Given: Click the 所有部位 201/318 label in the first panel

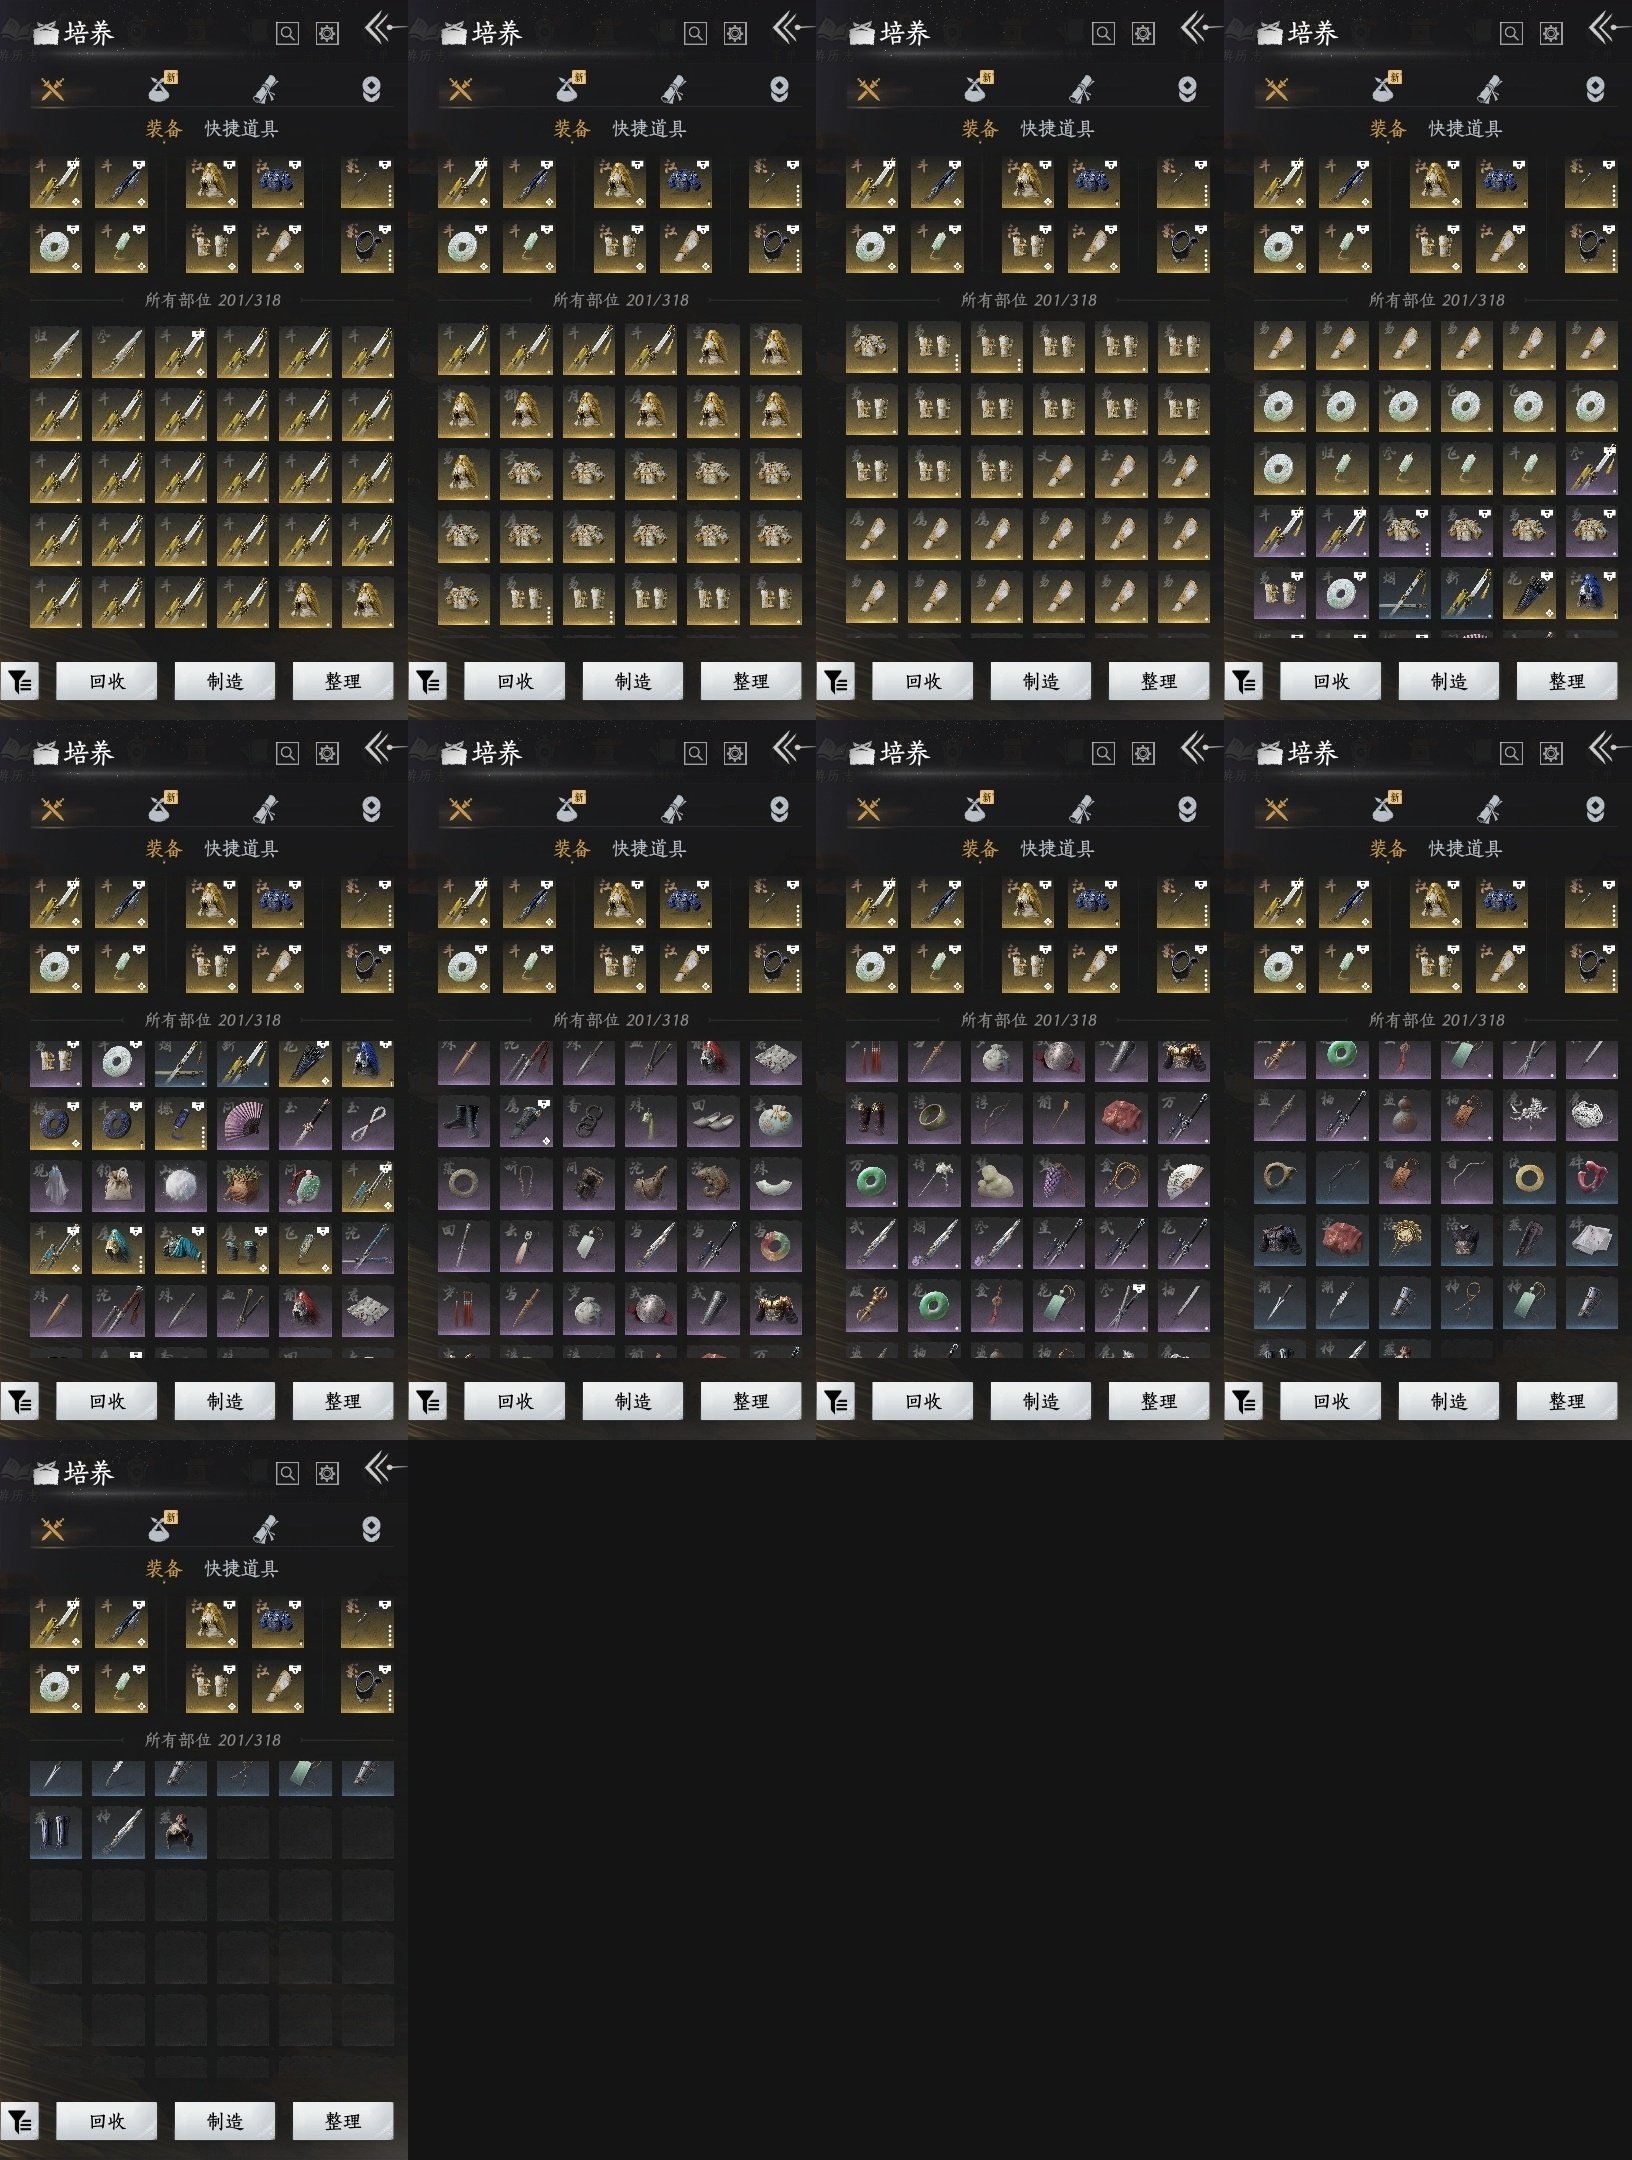Looking at the screenshot, I should point(212,300).
